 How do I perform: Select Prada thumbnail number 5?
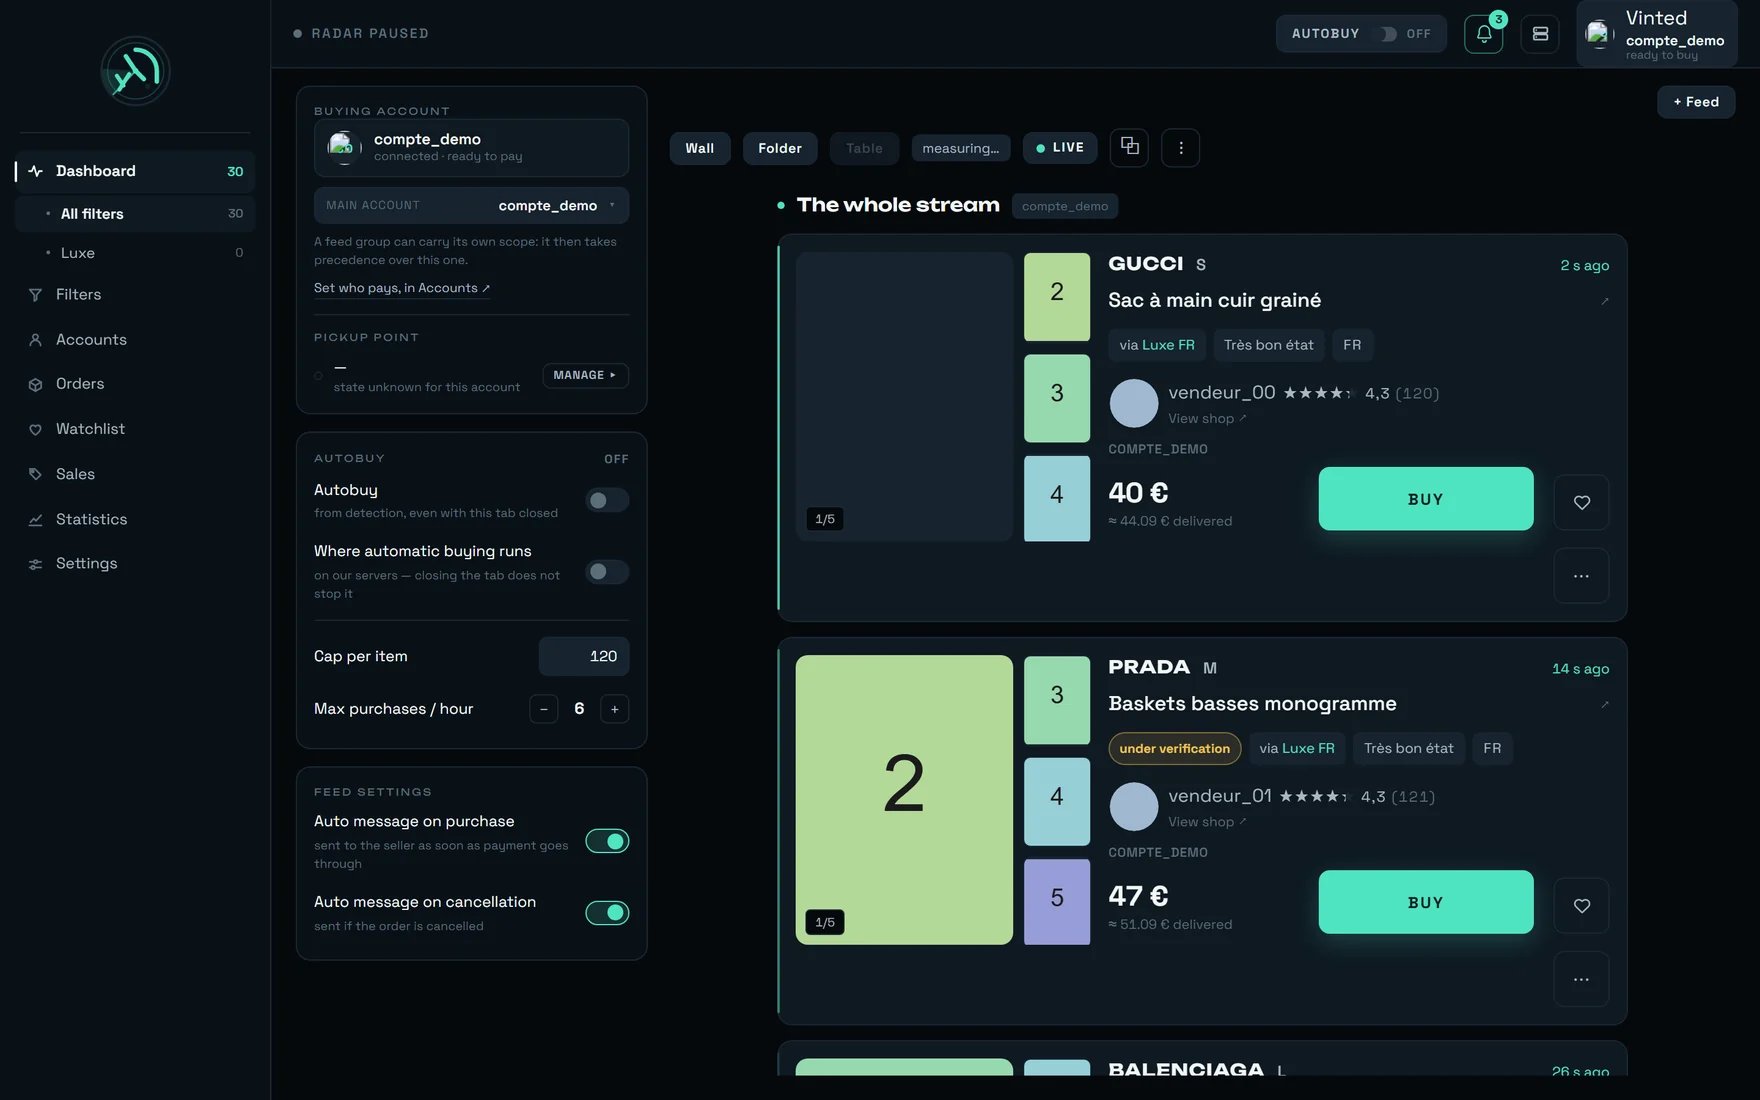1057,902
